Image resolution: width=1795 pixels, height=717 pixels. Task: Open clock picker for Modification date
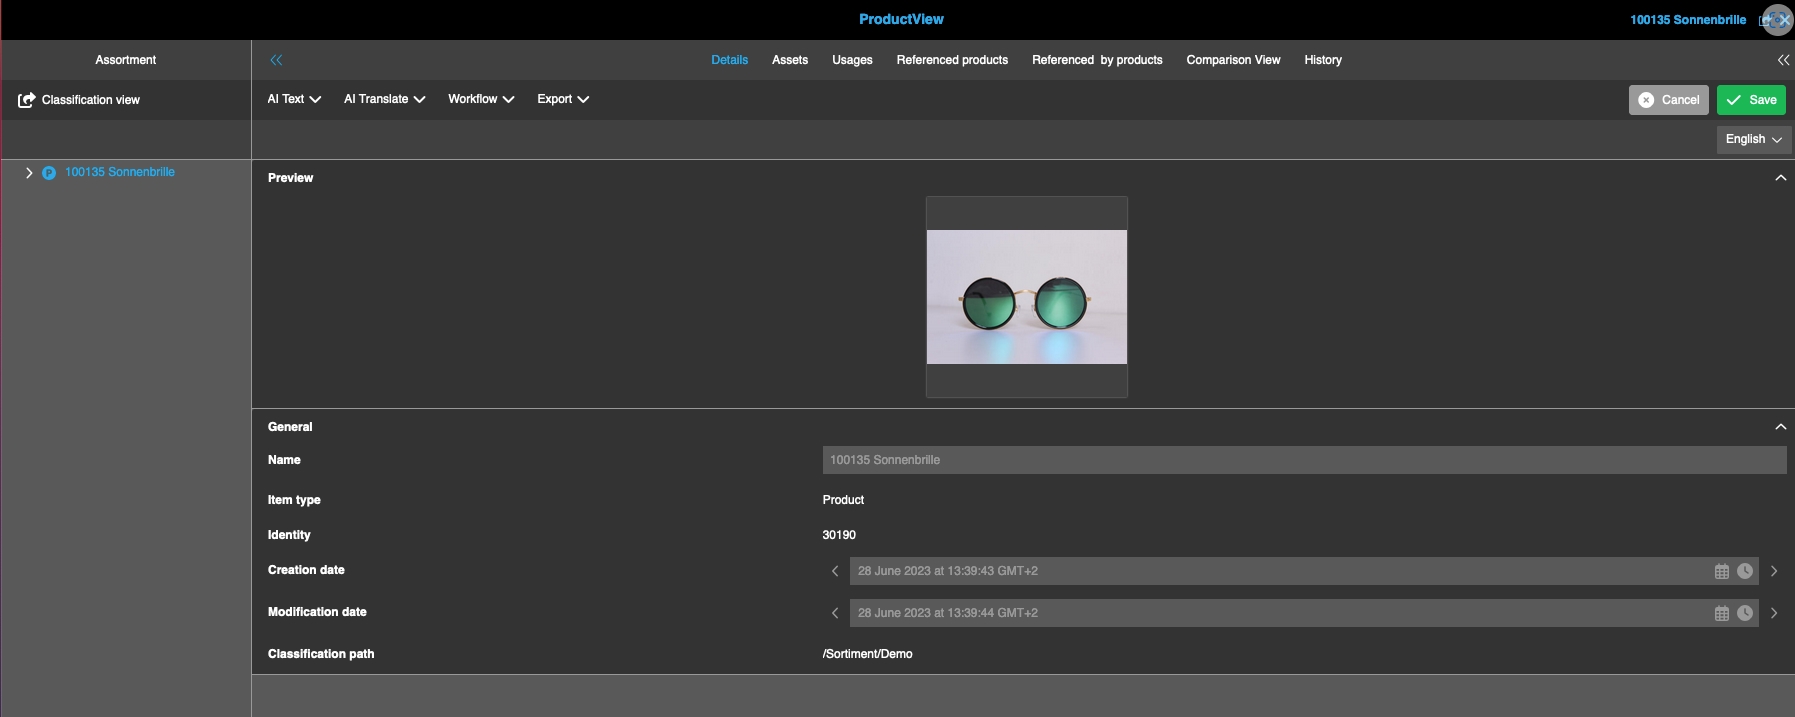pyautogui.click(x=1745, y=613)
